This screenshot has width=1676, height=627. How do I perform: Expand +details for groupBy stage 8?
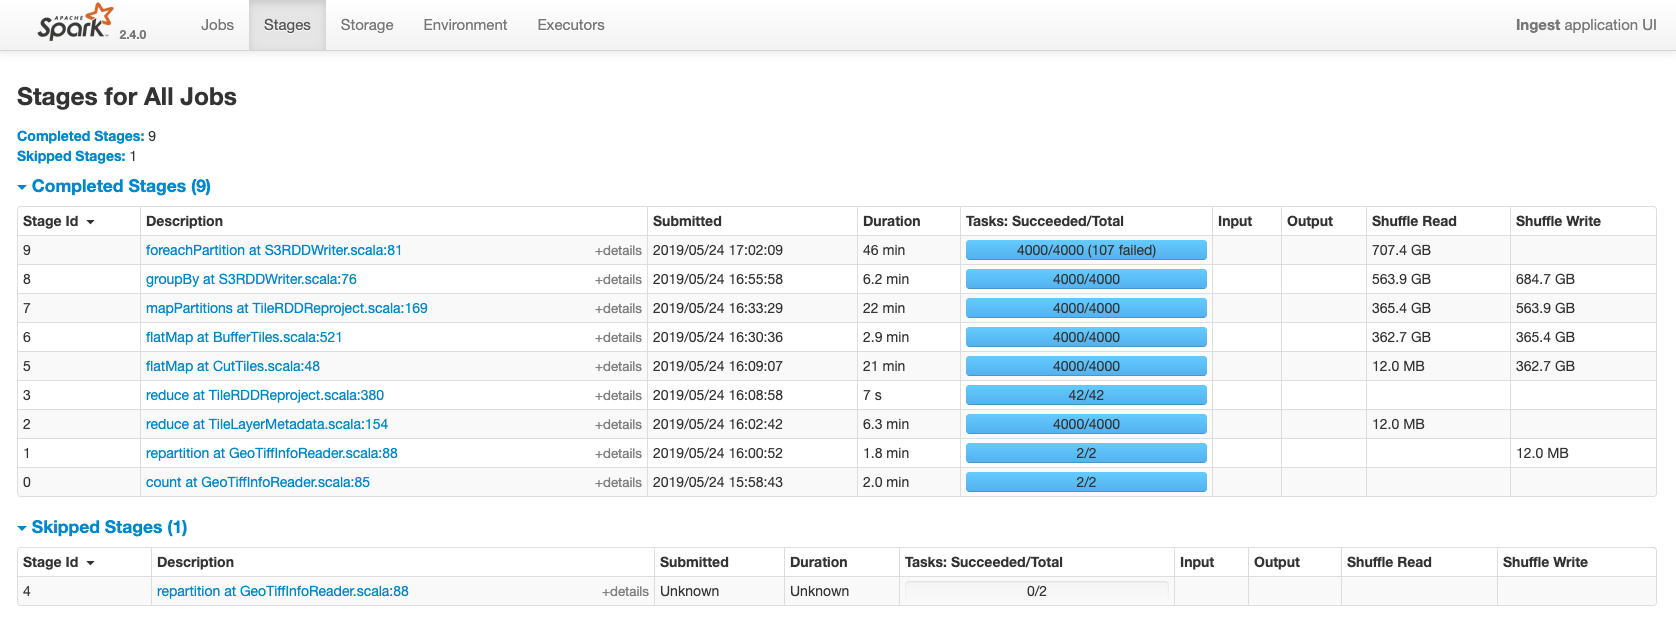[x=618, y=280]
